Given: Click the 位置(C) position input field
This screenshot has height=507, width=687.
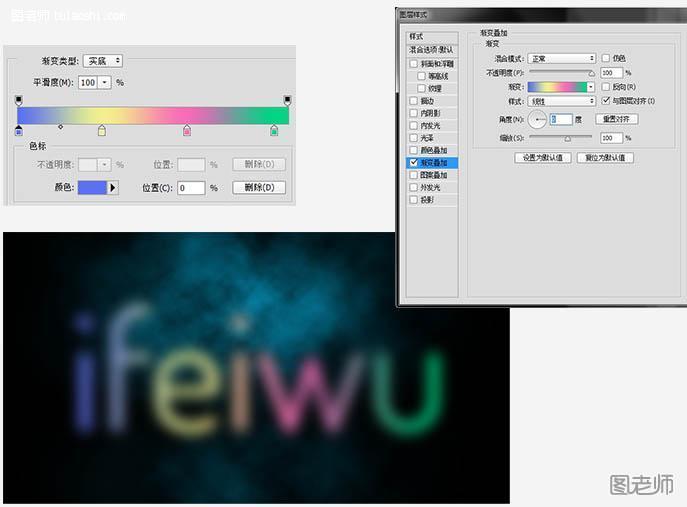Looking at the screenshot, I should pyautogui.click(x=191, y=188).
